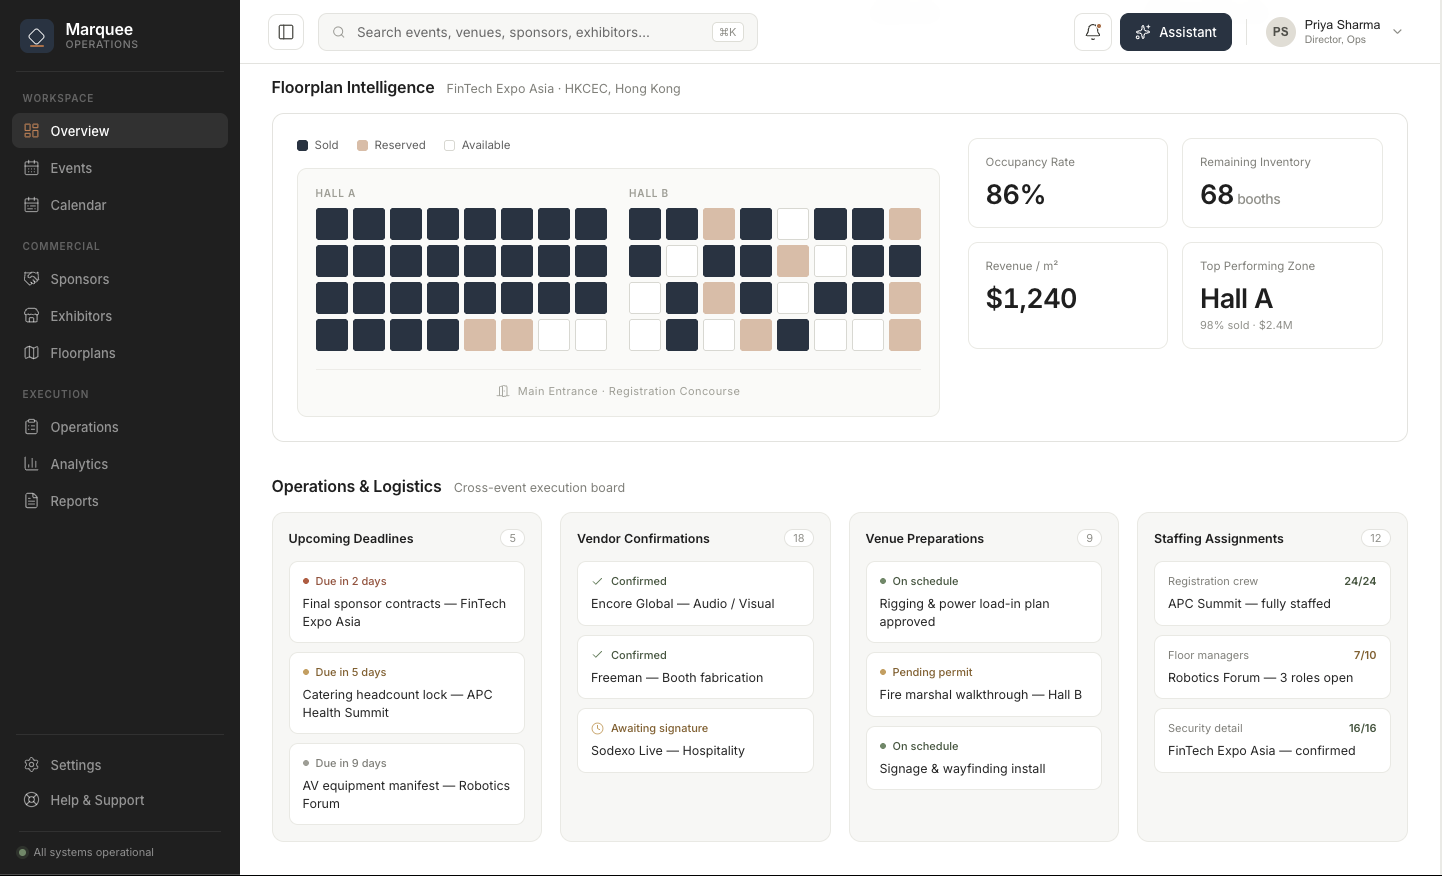Viewport: 1442px width, 876px height.
Task: Click the Exhibitors storefront icon
Action: [32, 316]
